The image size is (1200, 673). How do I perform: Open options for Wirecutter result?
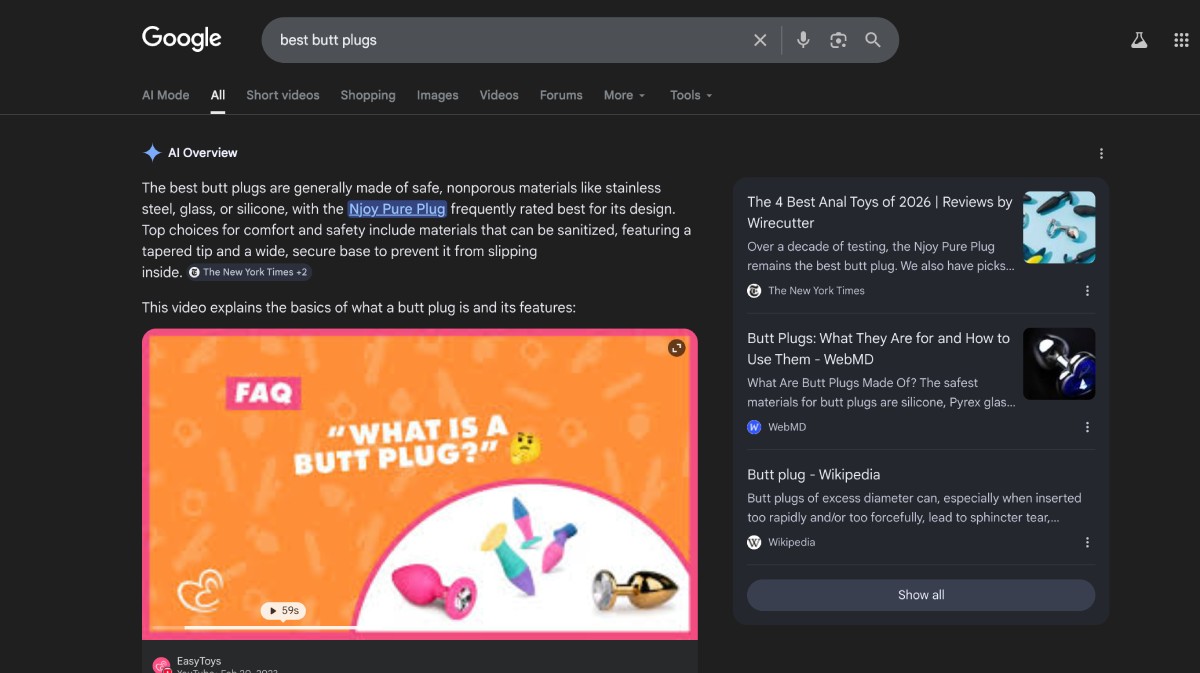click(x=1087, y=291)
